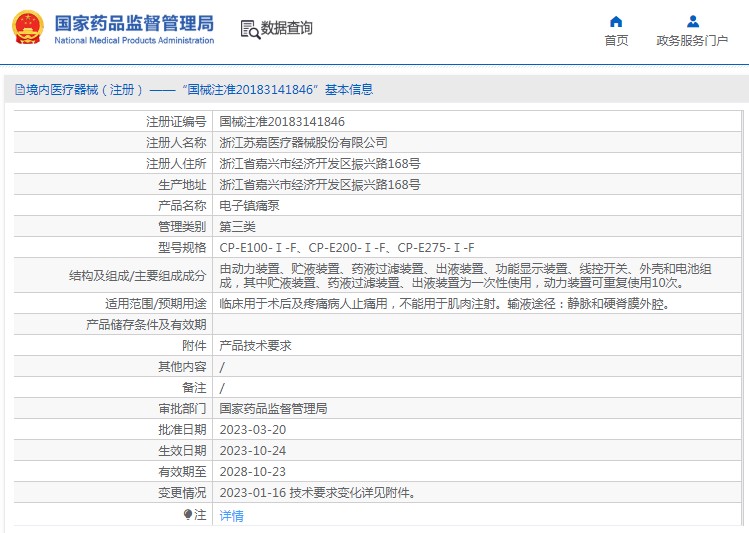Viewport: 749px width, 533px height.
Task: Click the lightbulb icon beside 注
Action: 188,514
